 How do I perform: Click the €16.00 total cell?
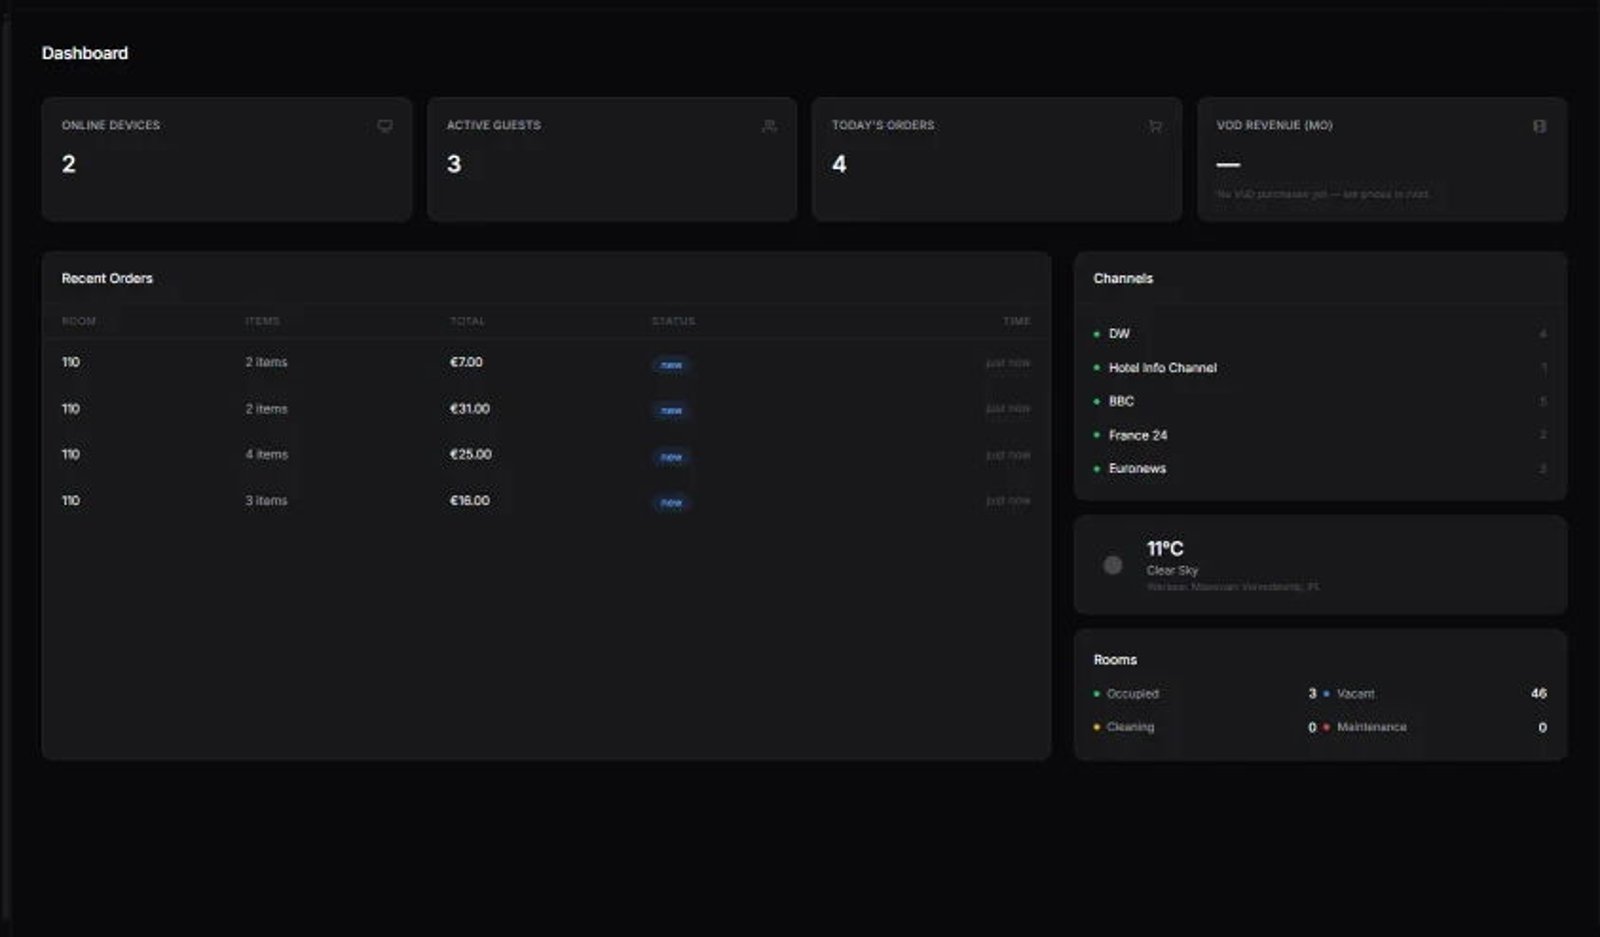point(470,500)
